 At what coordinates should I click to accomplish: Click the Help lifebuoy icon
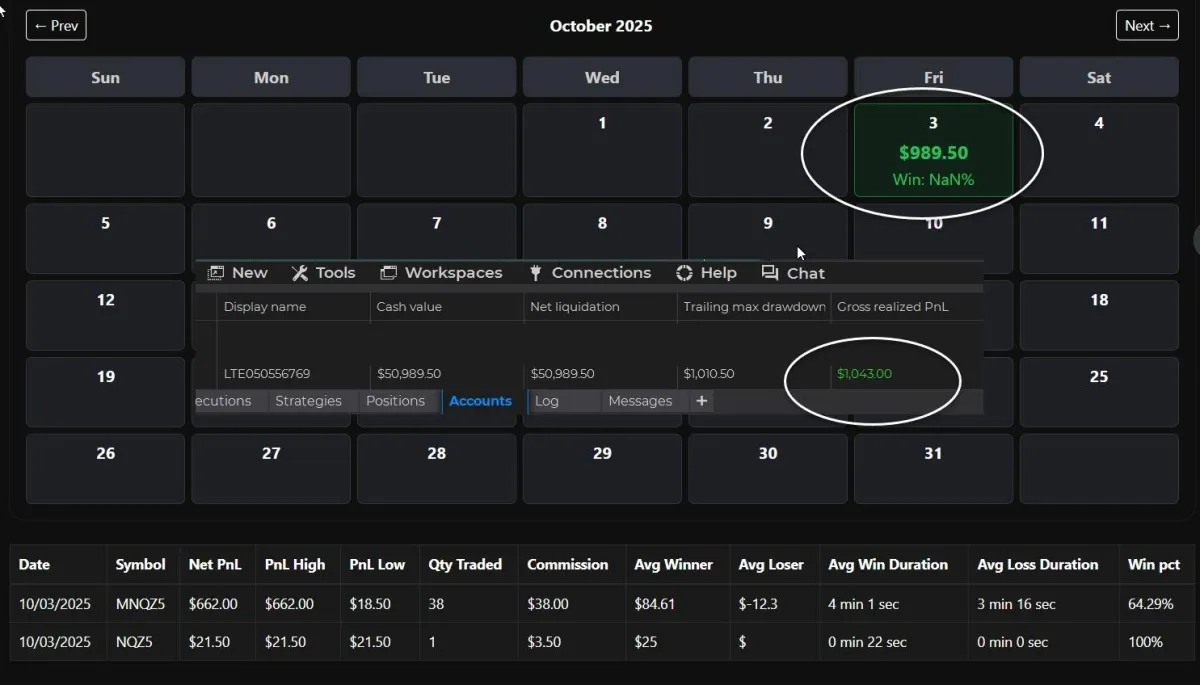[x=684, y=273]
